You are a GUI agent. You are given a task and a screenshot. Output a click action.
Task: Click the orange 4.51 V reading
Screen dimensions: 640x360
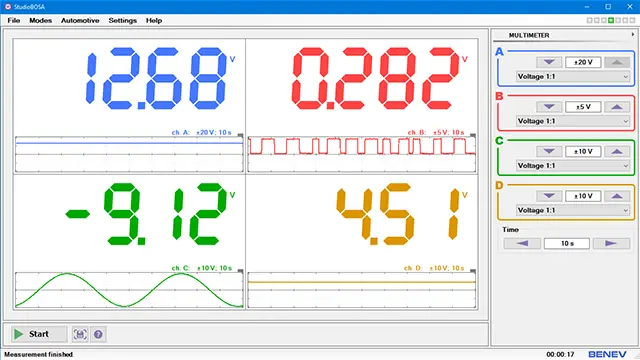click(x=398, y=214)
